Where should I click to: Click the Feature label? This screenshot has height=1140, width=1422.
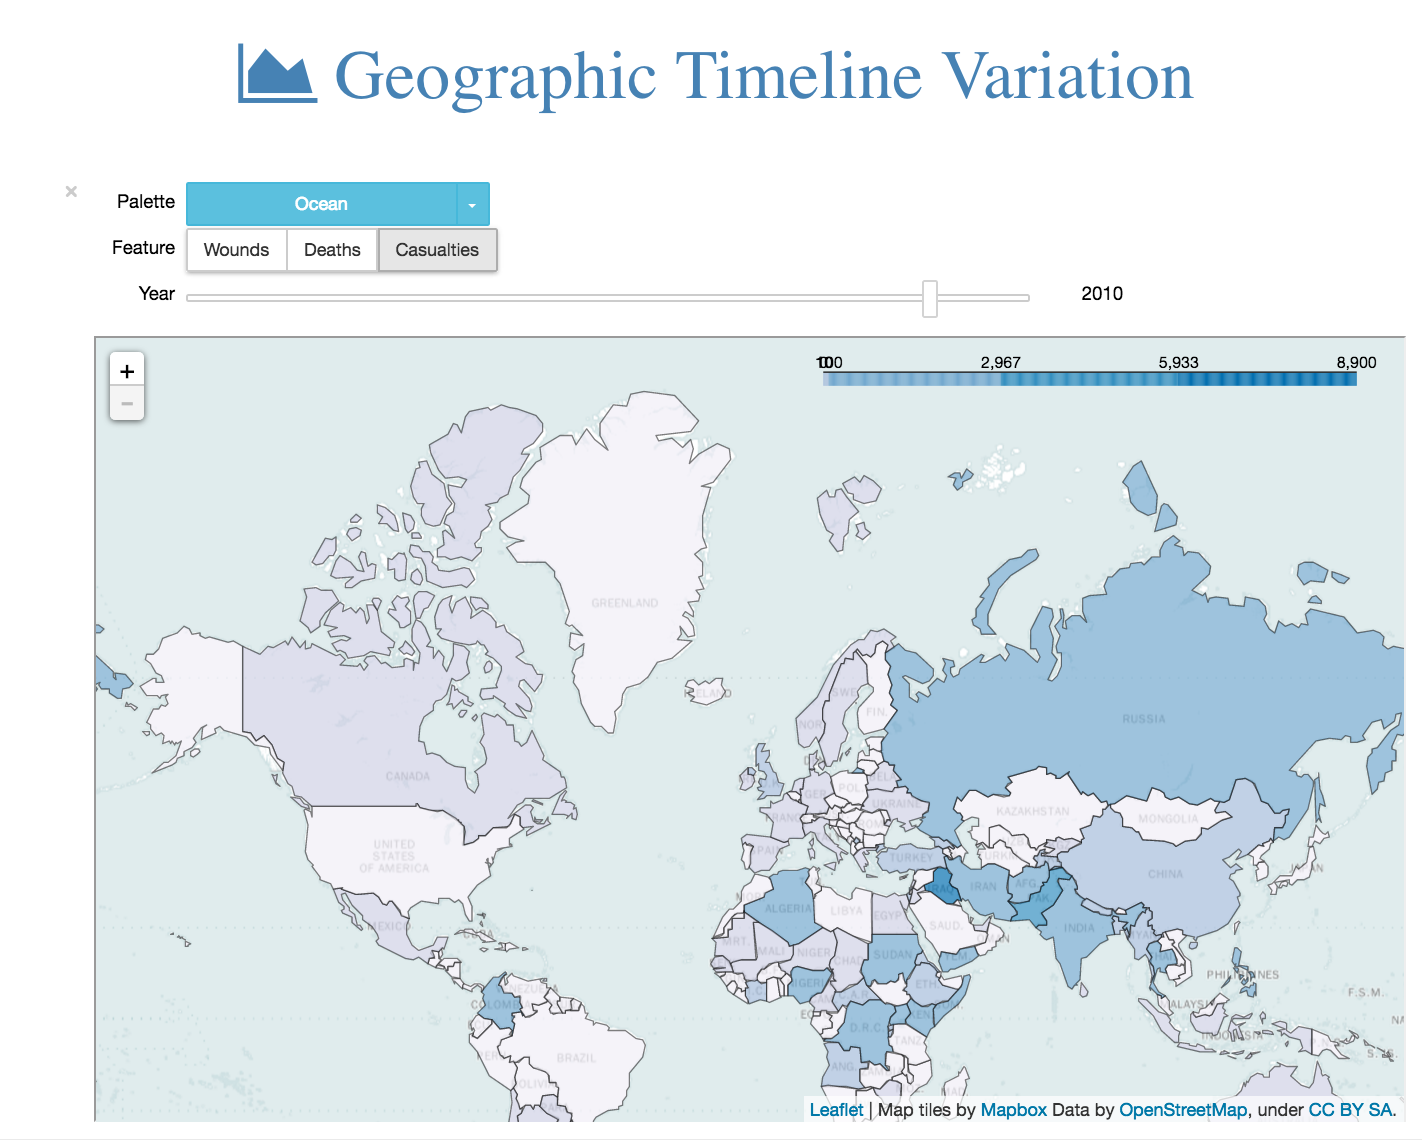pos(143,248)
